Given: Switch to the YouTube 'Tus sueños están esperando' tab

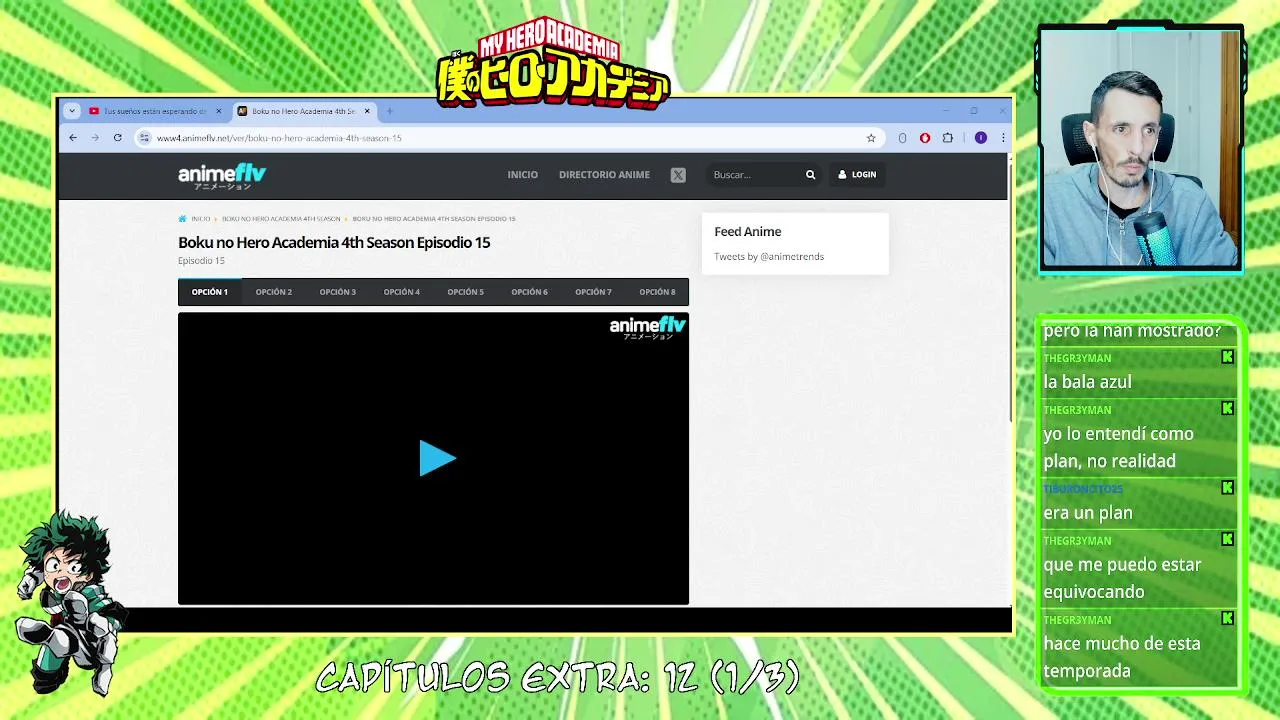Looking at the screenshot, I should click(156, 111).
